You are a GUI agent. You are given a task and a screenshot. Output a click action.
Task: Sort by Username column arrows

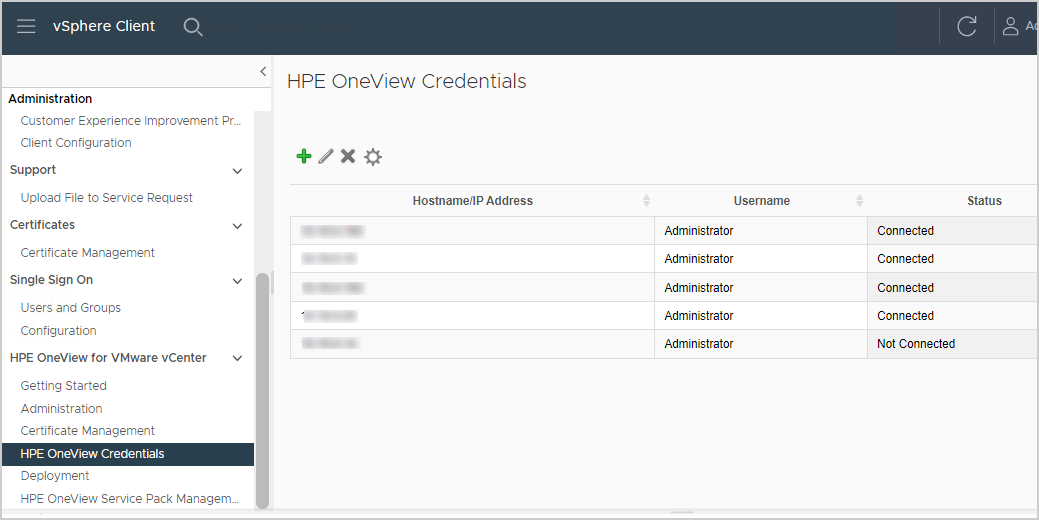click(x=859, y=201)
